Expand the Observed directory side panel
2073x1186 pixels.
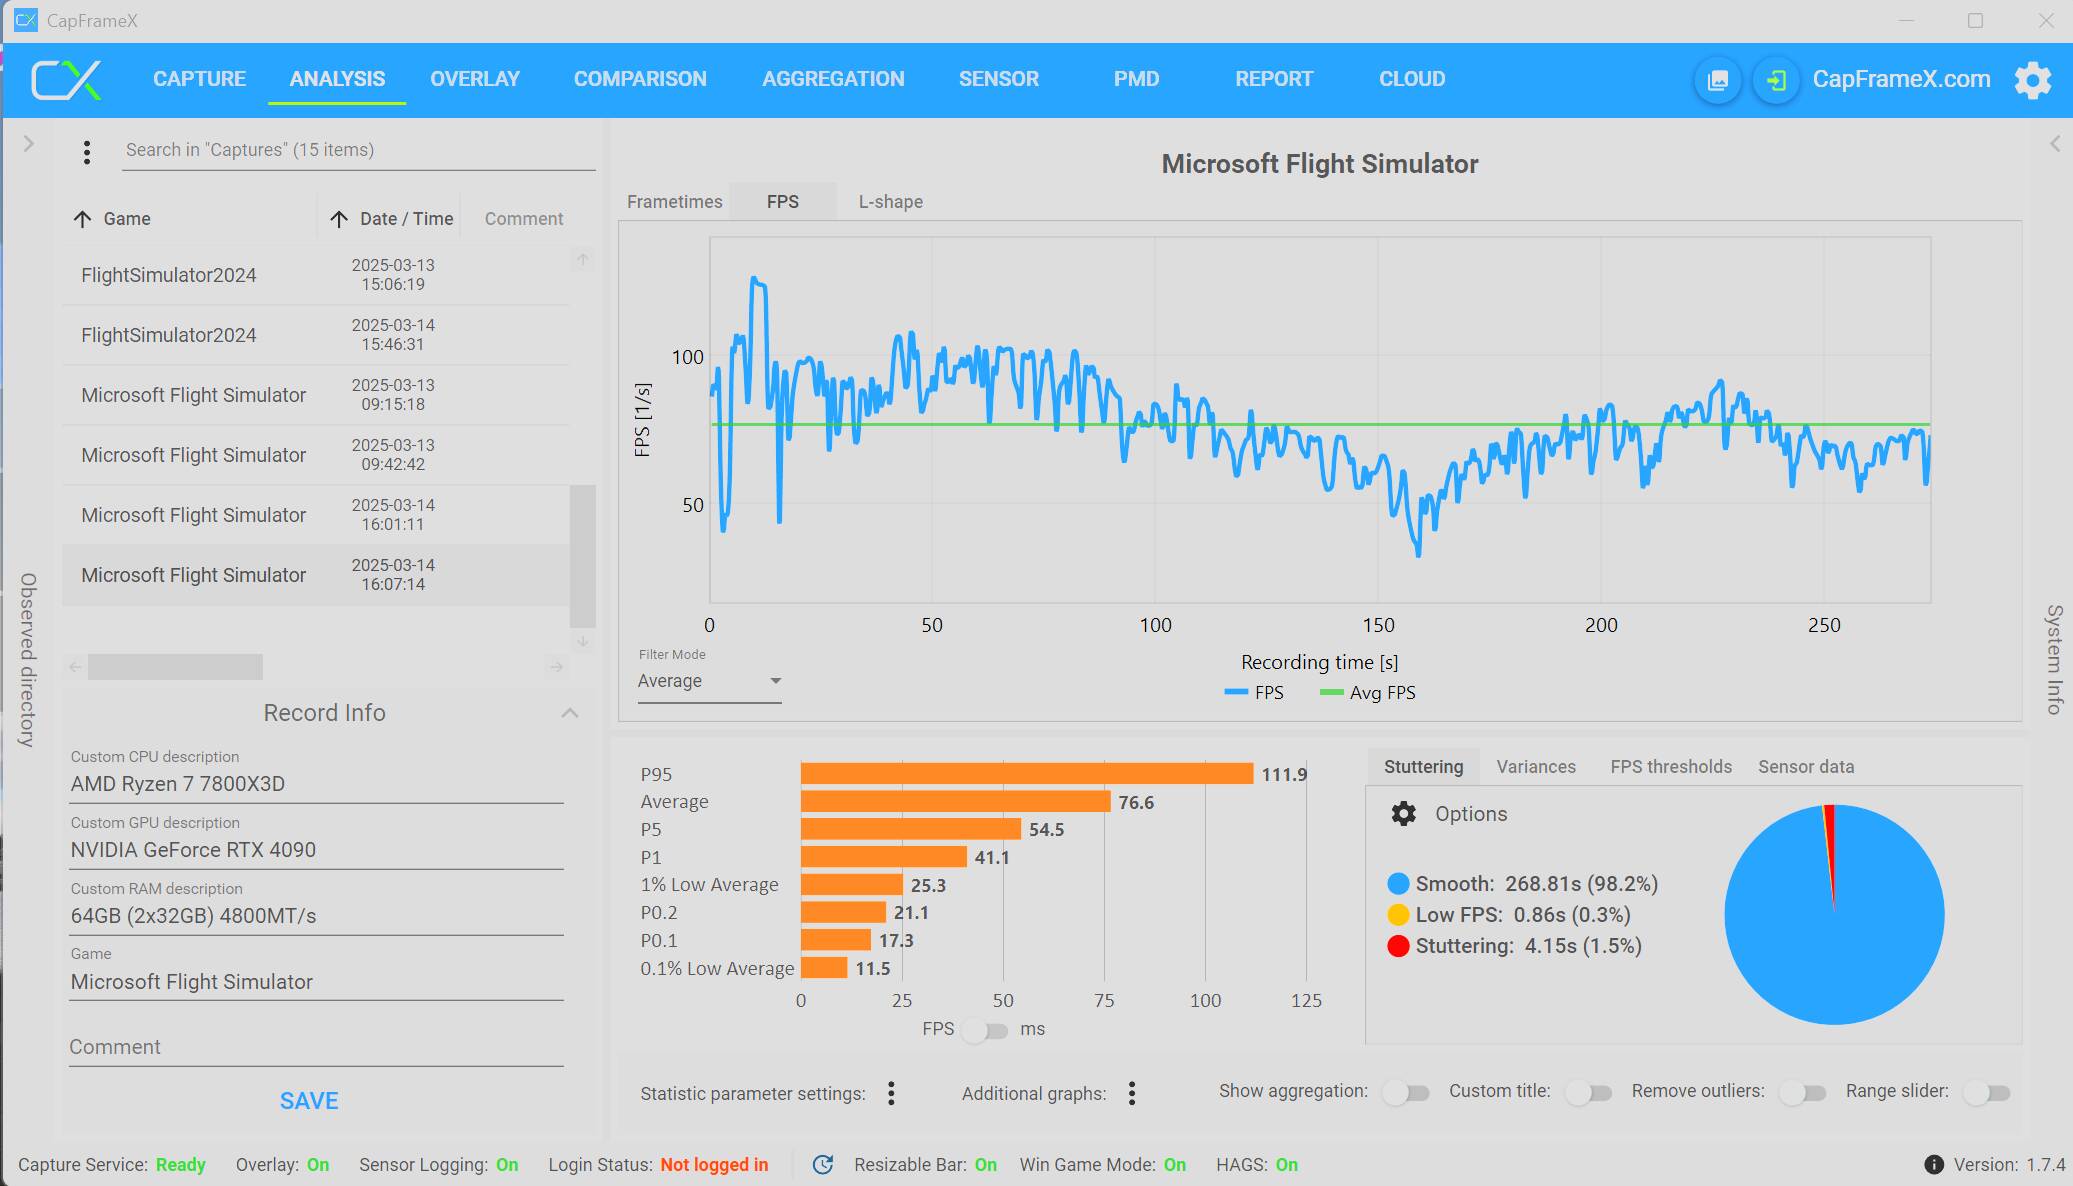pyautogui.click(x=28, y=144)
